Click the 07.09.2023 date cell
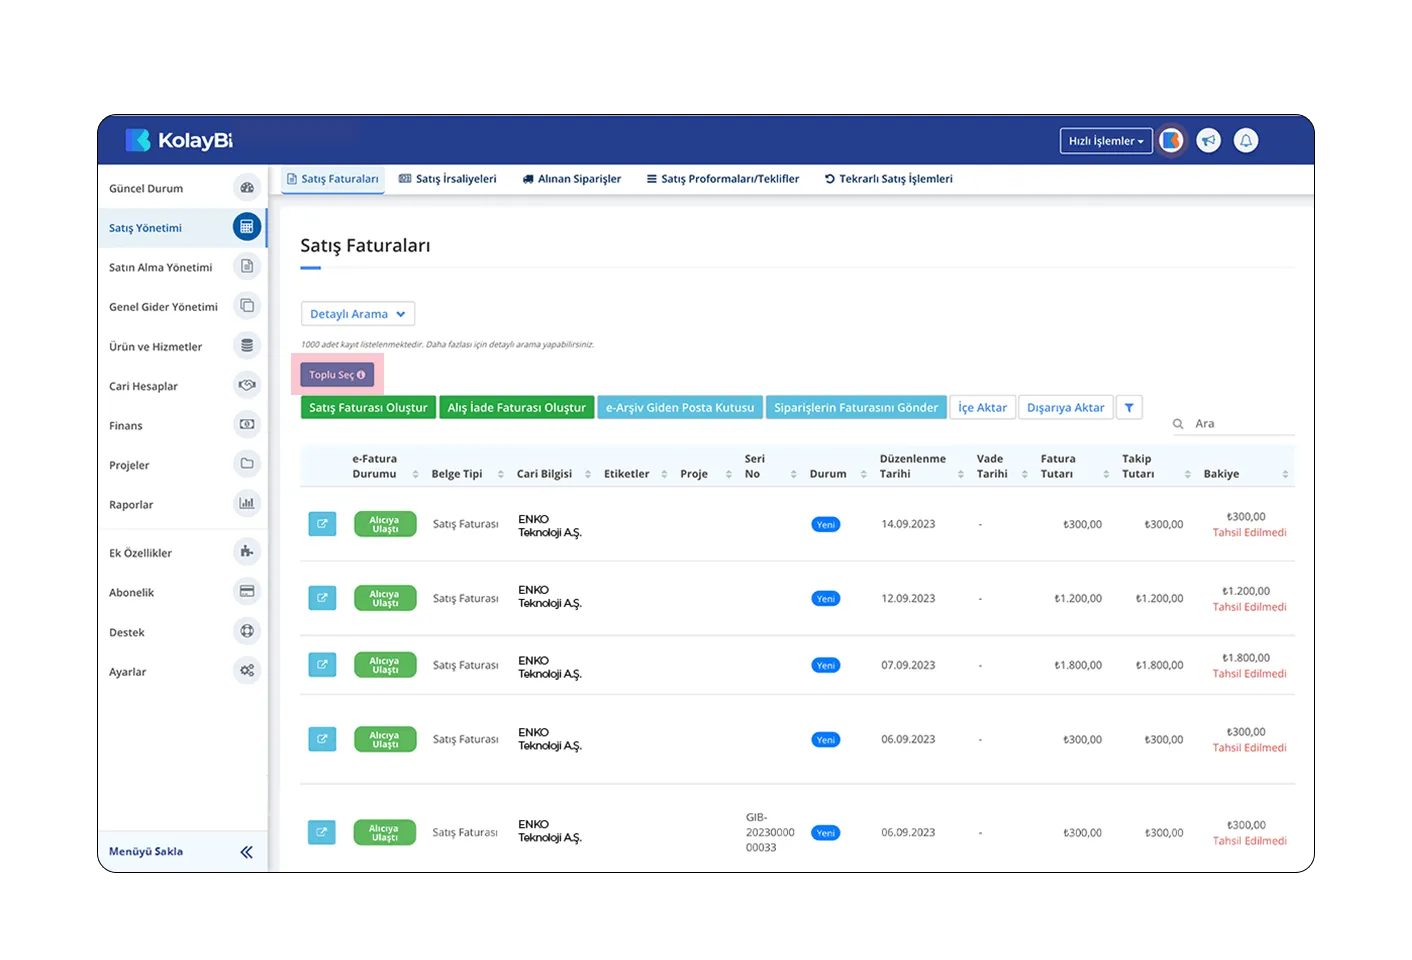The image size is (1412, 960). coord(908,665)
